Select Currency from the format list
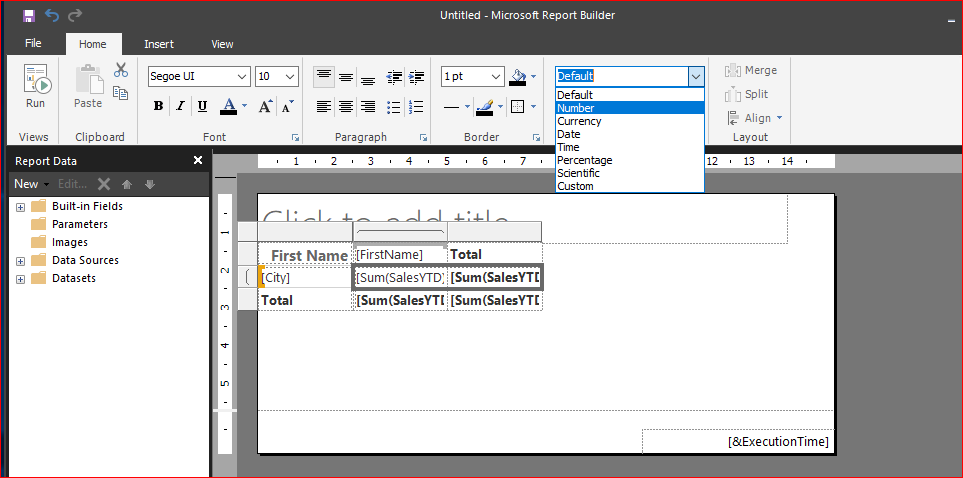The width and height of the screenshot is (963, 478). coord(580,121)
